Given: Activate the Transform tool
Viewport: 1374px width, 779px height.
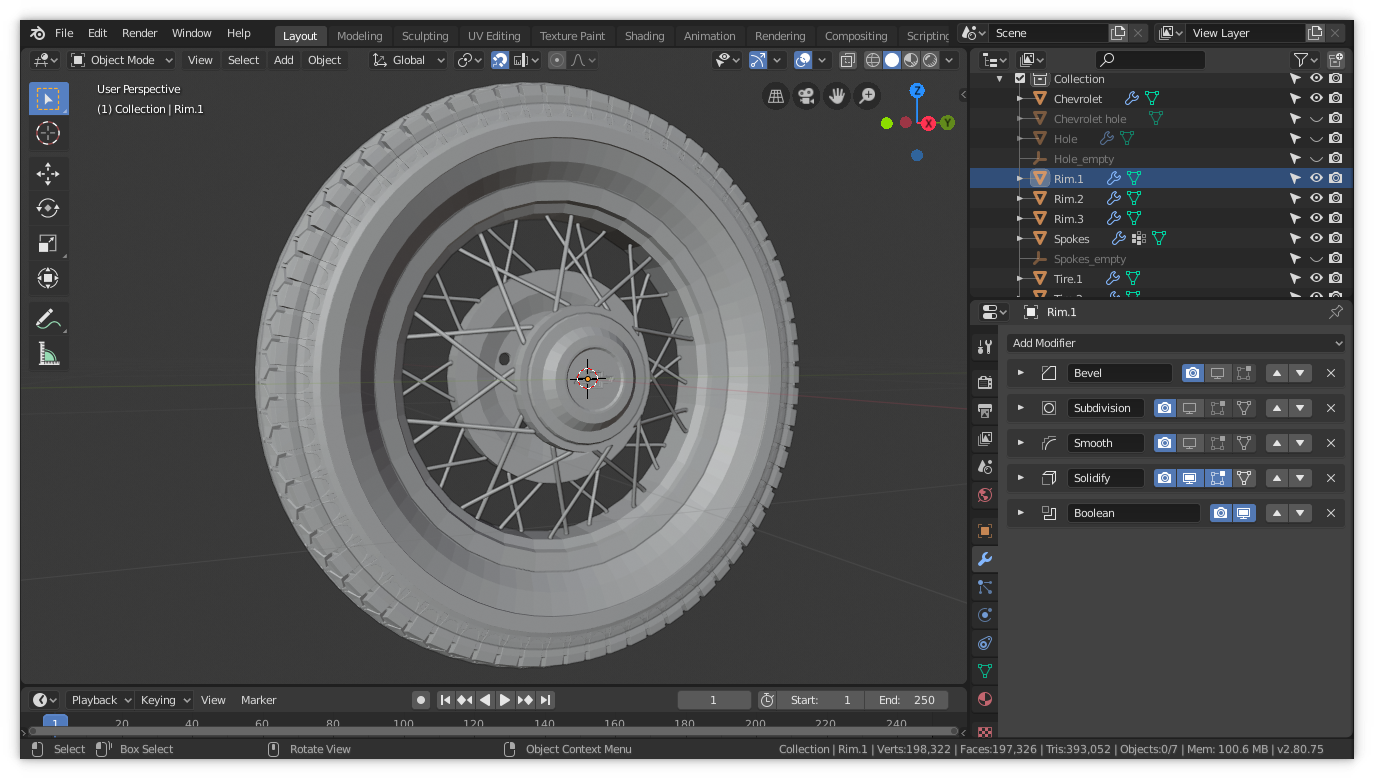Looking at the screenshot, I should pos(48,278).
